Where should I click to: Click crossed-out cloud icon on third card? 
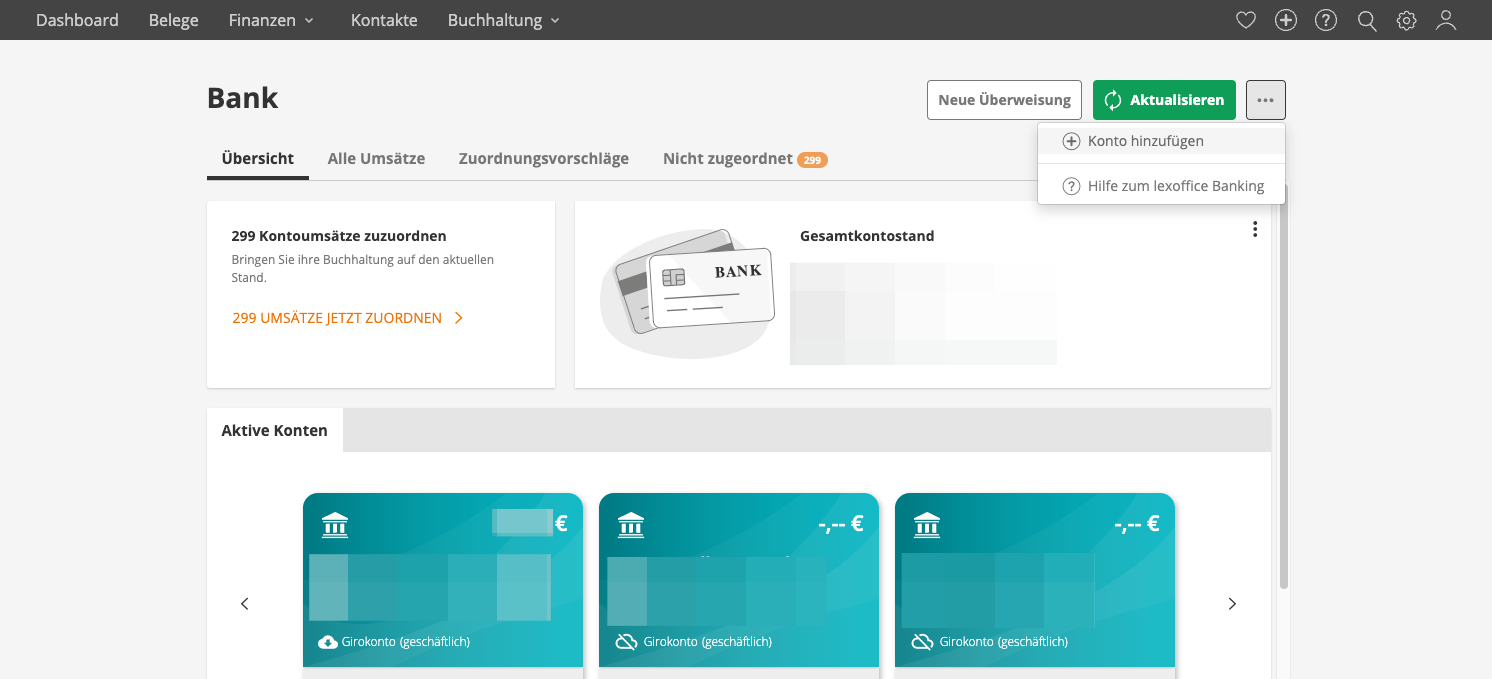tap(922, 642)
